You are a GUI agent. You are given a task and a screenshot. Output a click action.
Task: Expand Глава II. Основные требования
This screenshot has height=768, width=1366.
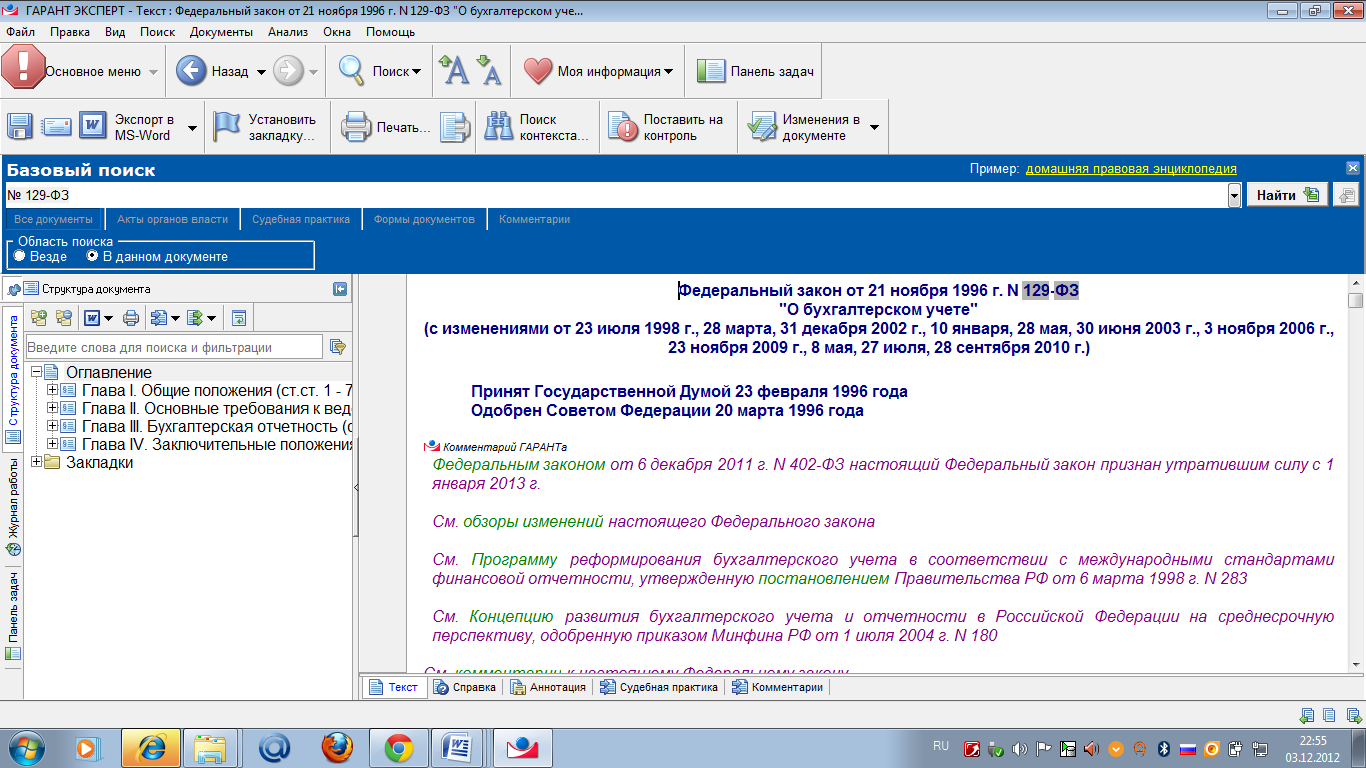point(53,408)
